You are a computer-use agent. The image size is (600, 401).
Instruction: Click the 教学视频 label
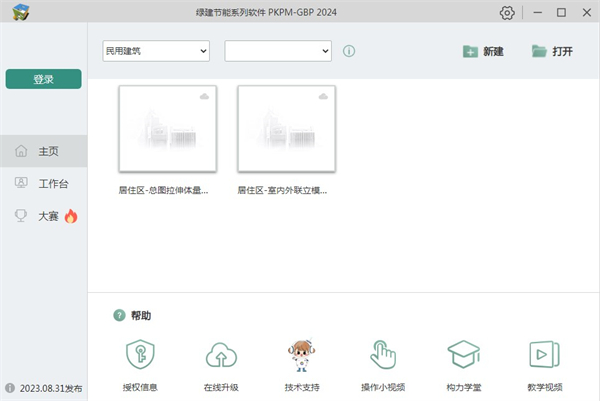(545, 387)
